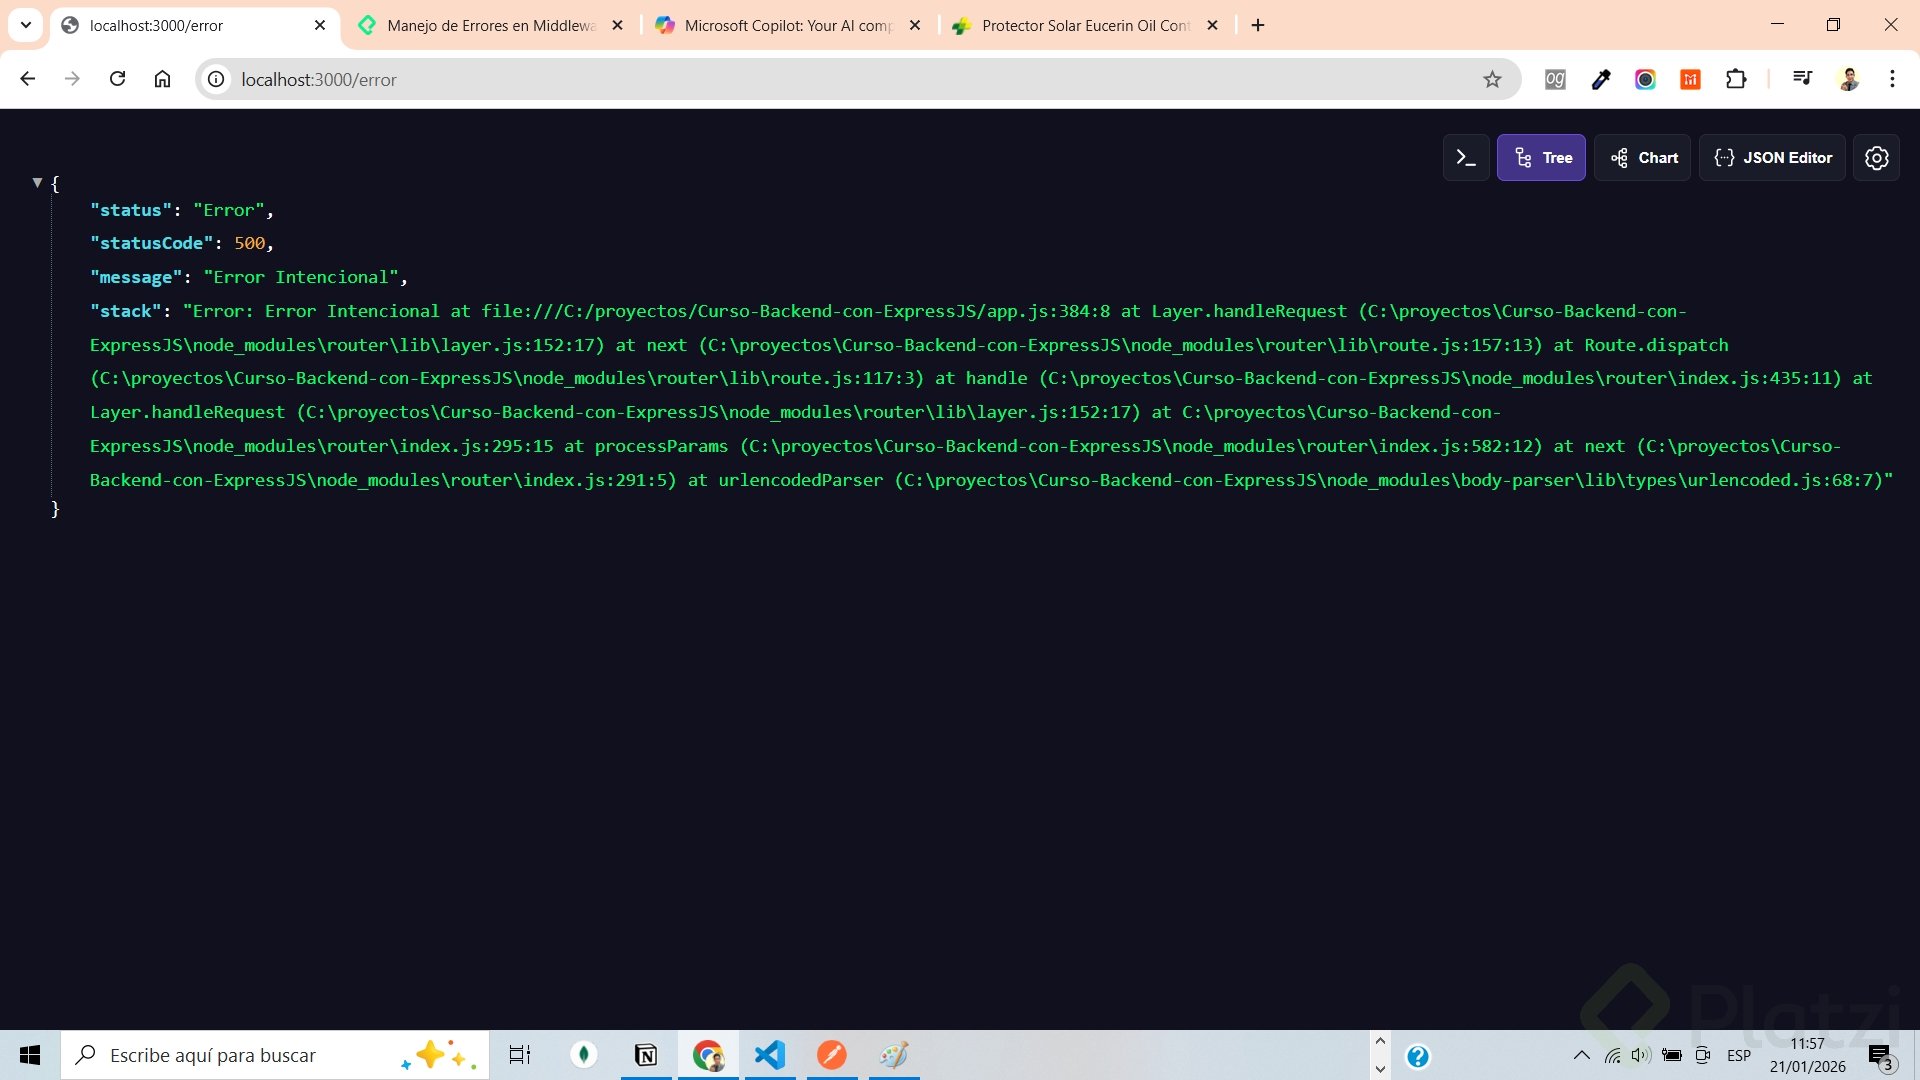Switch to Microsoft Copilot tab

[x=787, y=26]
